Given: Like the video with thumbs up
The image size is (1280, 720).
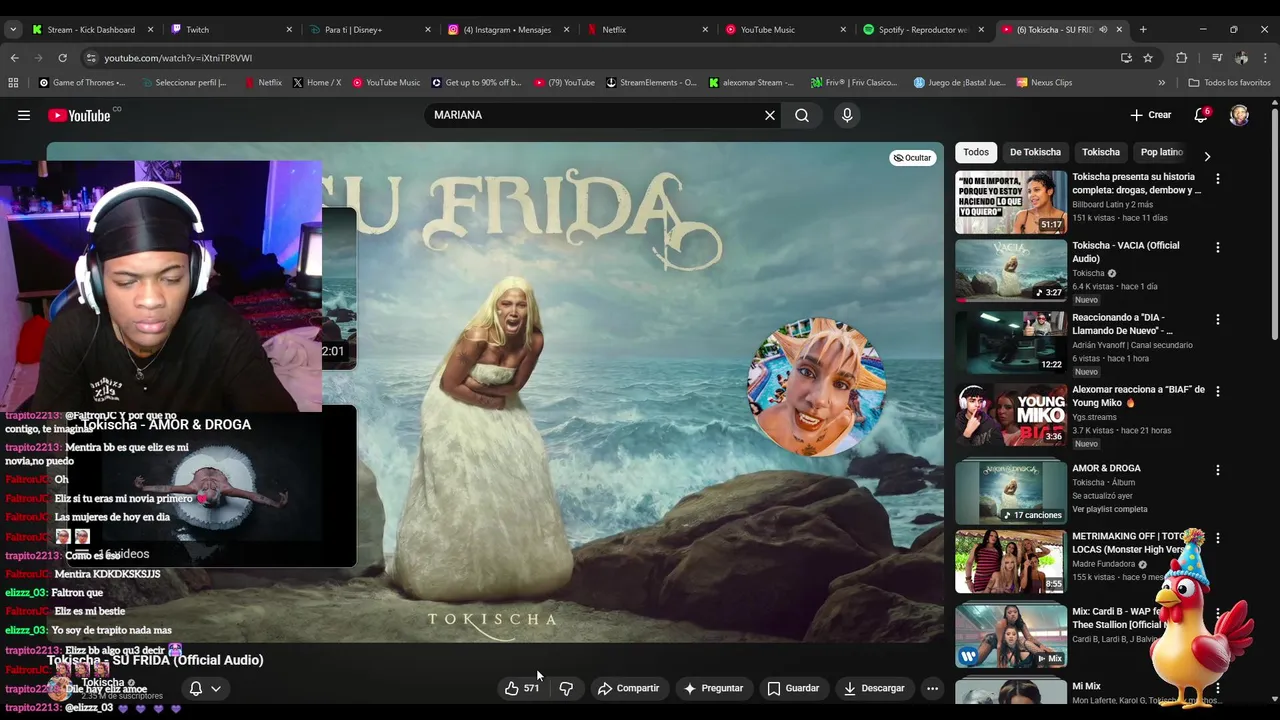Looking at the screenshot, I should (x=522, y=688).
